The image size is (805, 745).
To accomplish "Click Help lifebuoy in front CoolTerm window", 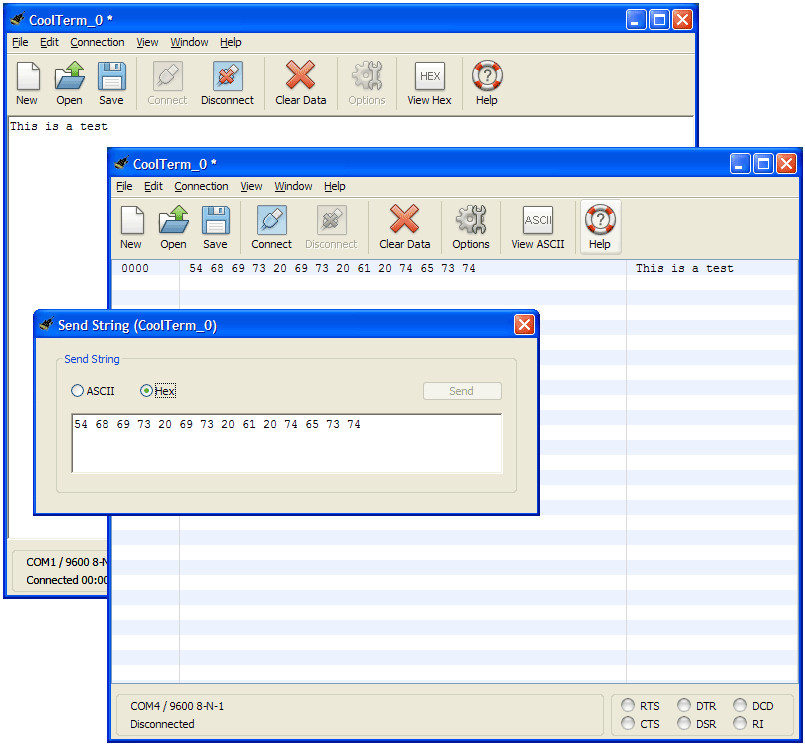I will pos(600,220).
